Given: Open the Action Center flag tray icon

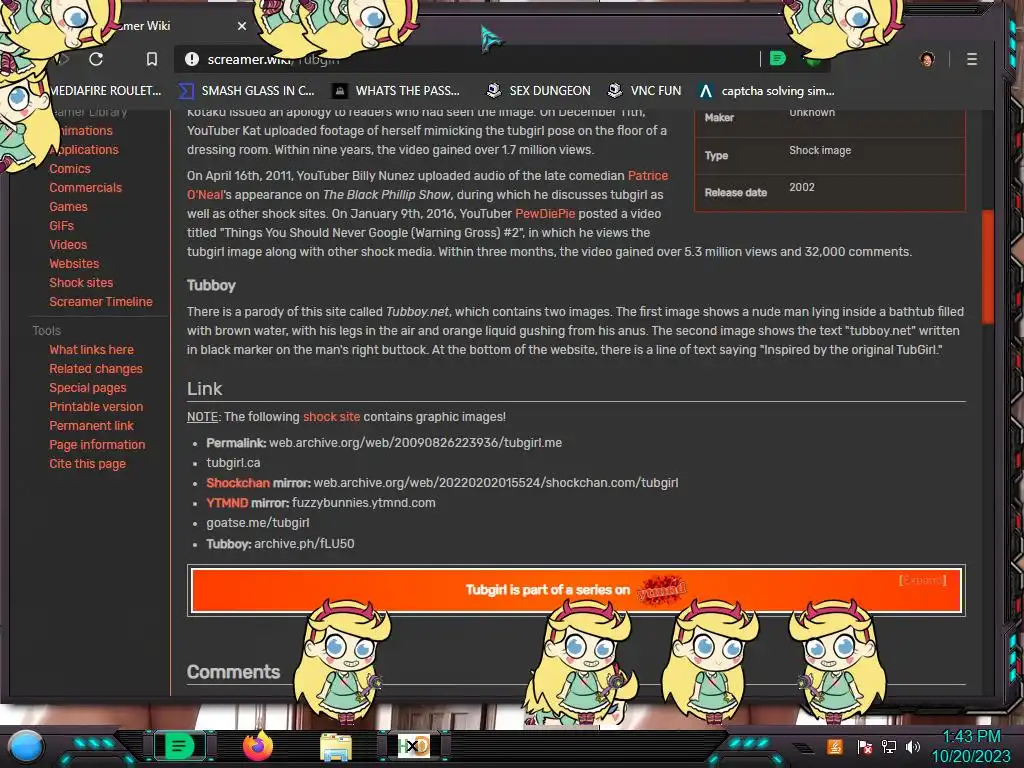Looking at the screenshot, I should [864, 746].
